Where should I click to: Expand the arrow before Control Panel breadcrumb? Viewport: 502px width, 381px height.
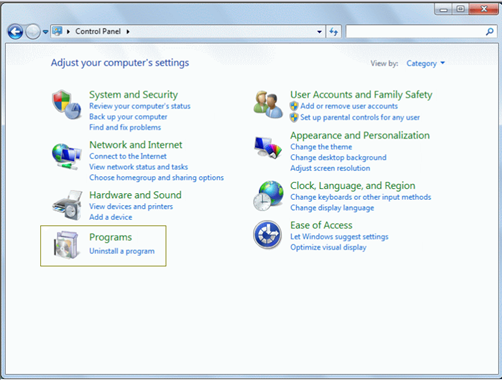pos(68,32)
